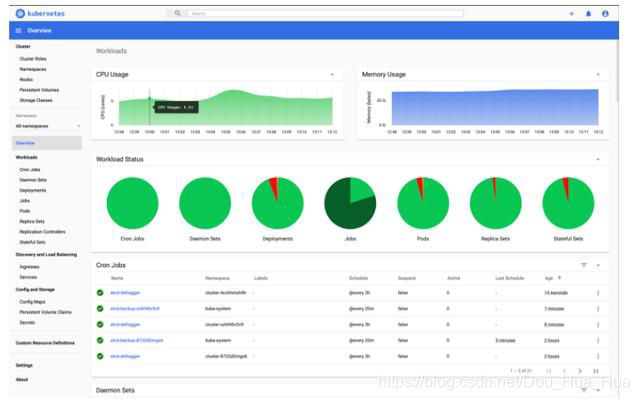Open Services in sidebar
Screen dimensions: 640x400
28,277
